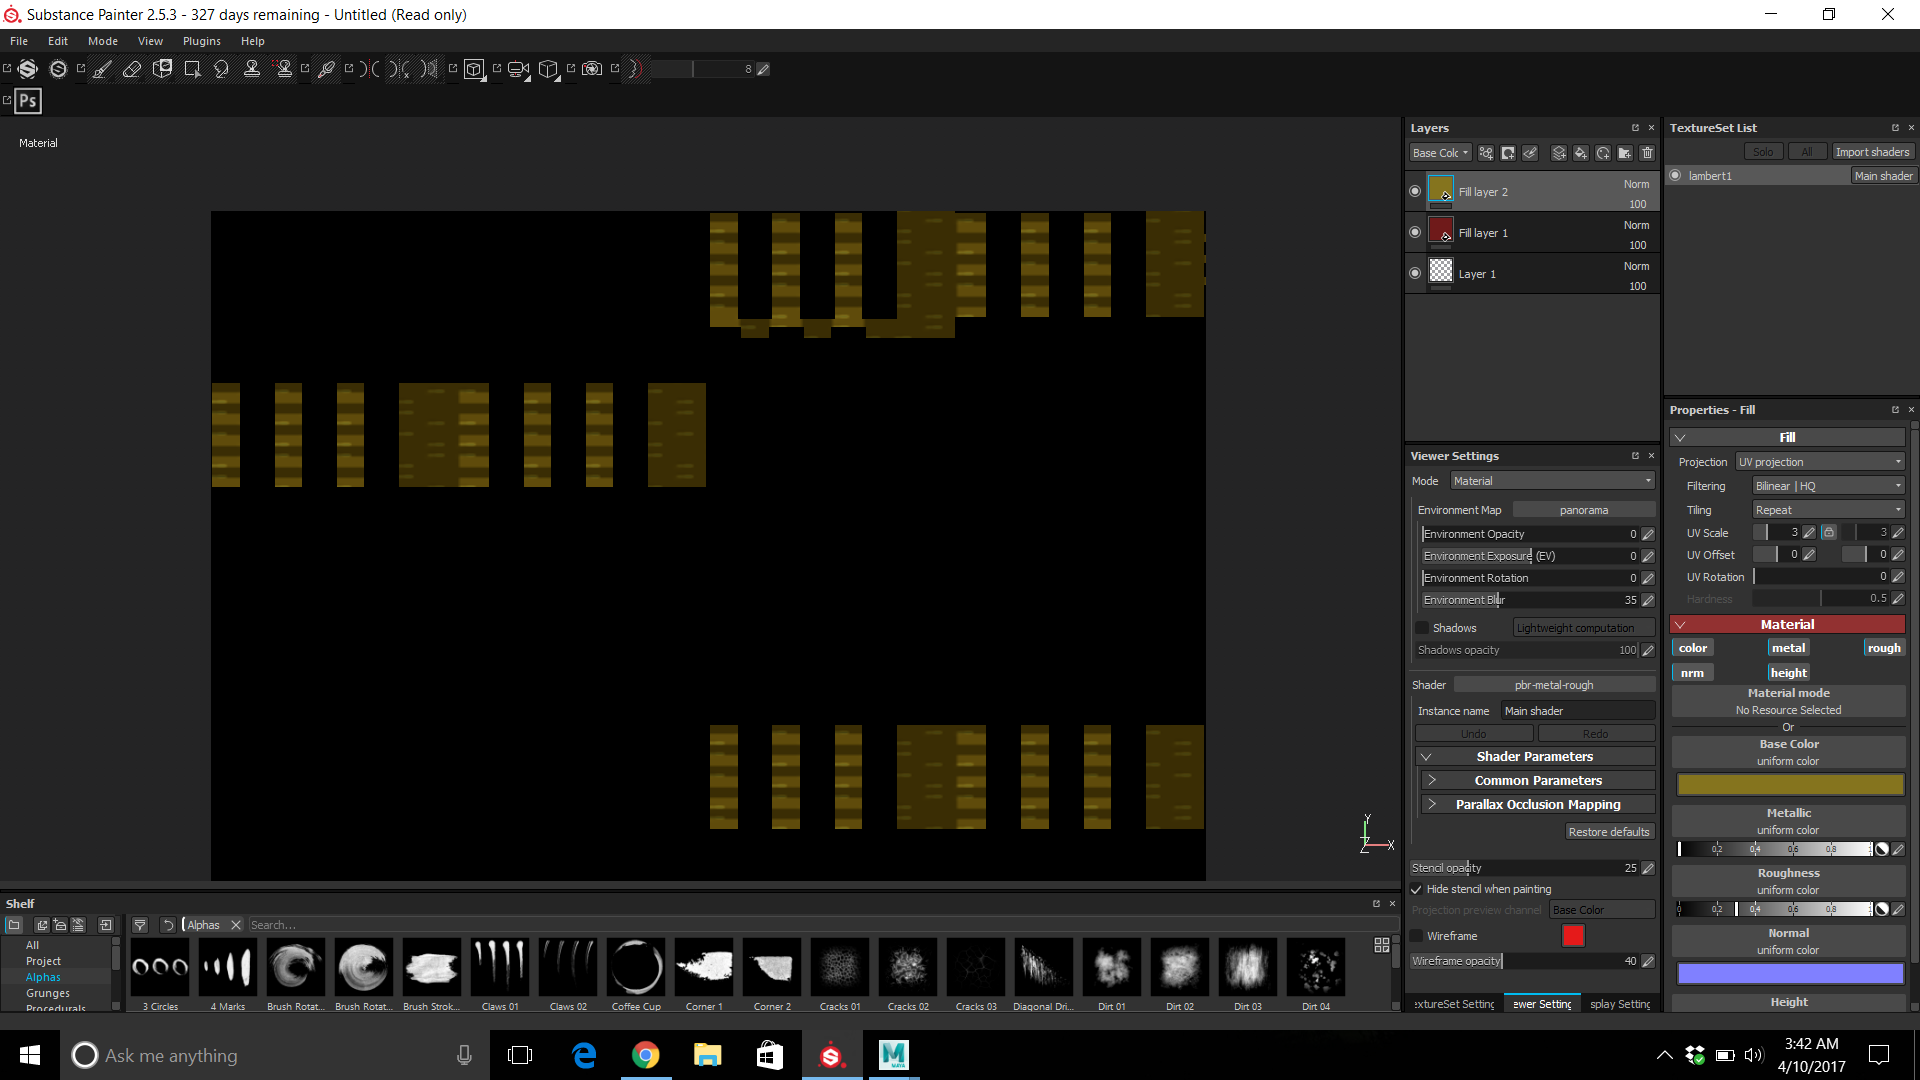Pick the Material Picker eyedropper tool
The image size is (1920, 1080).
point(326,69)
